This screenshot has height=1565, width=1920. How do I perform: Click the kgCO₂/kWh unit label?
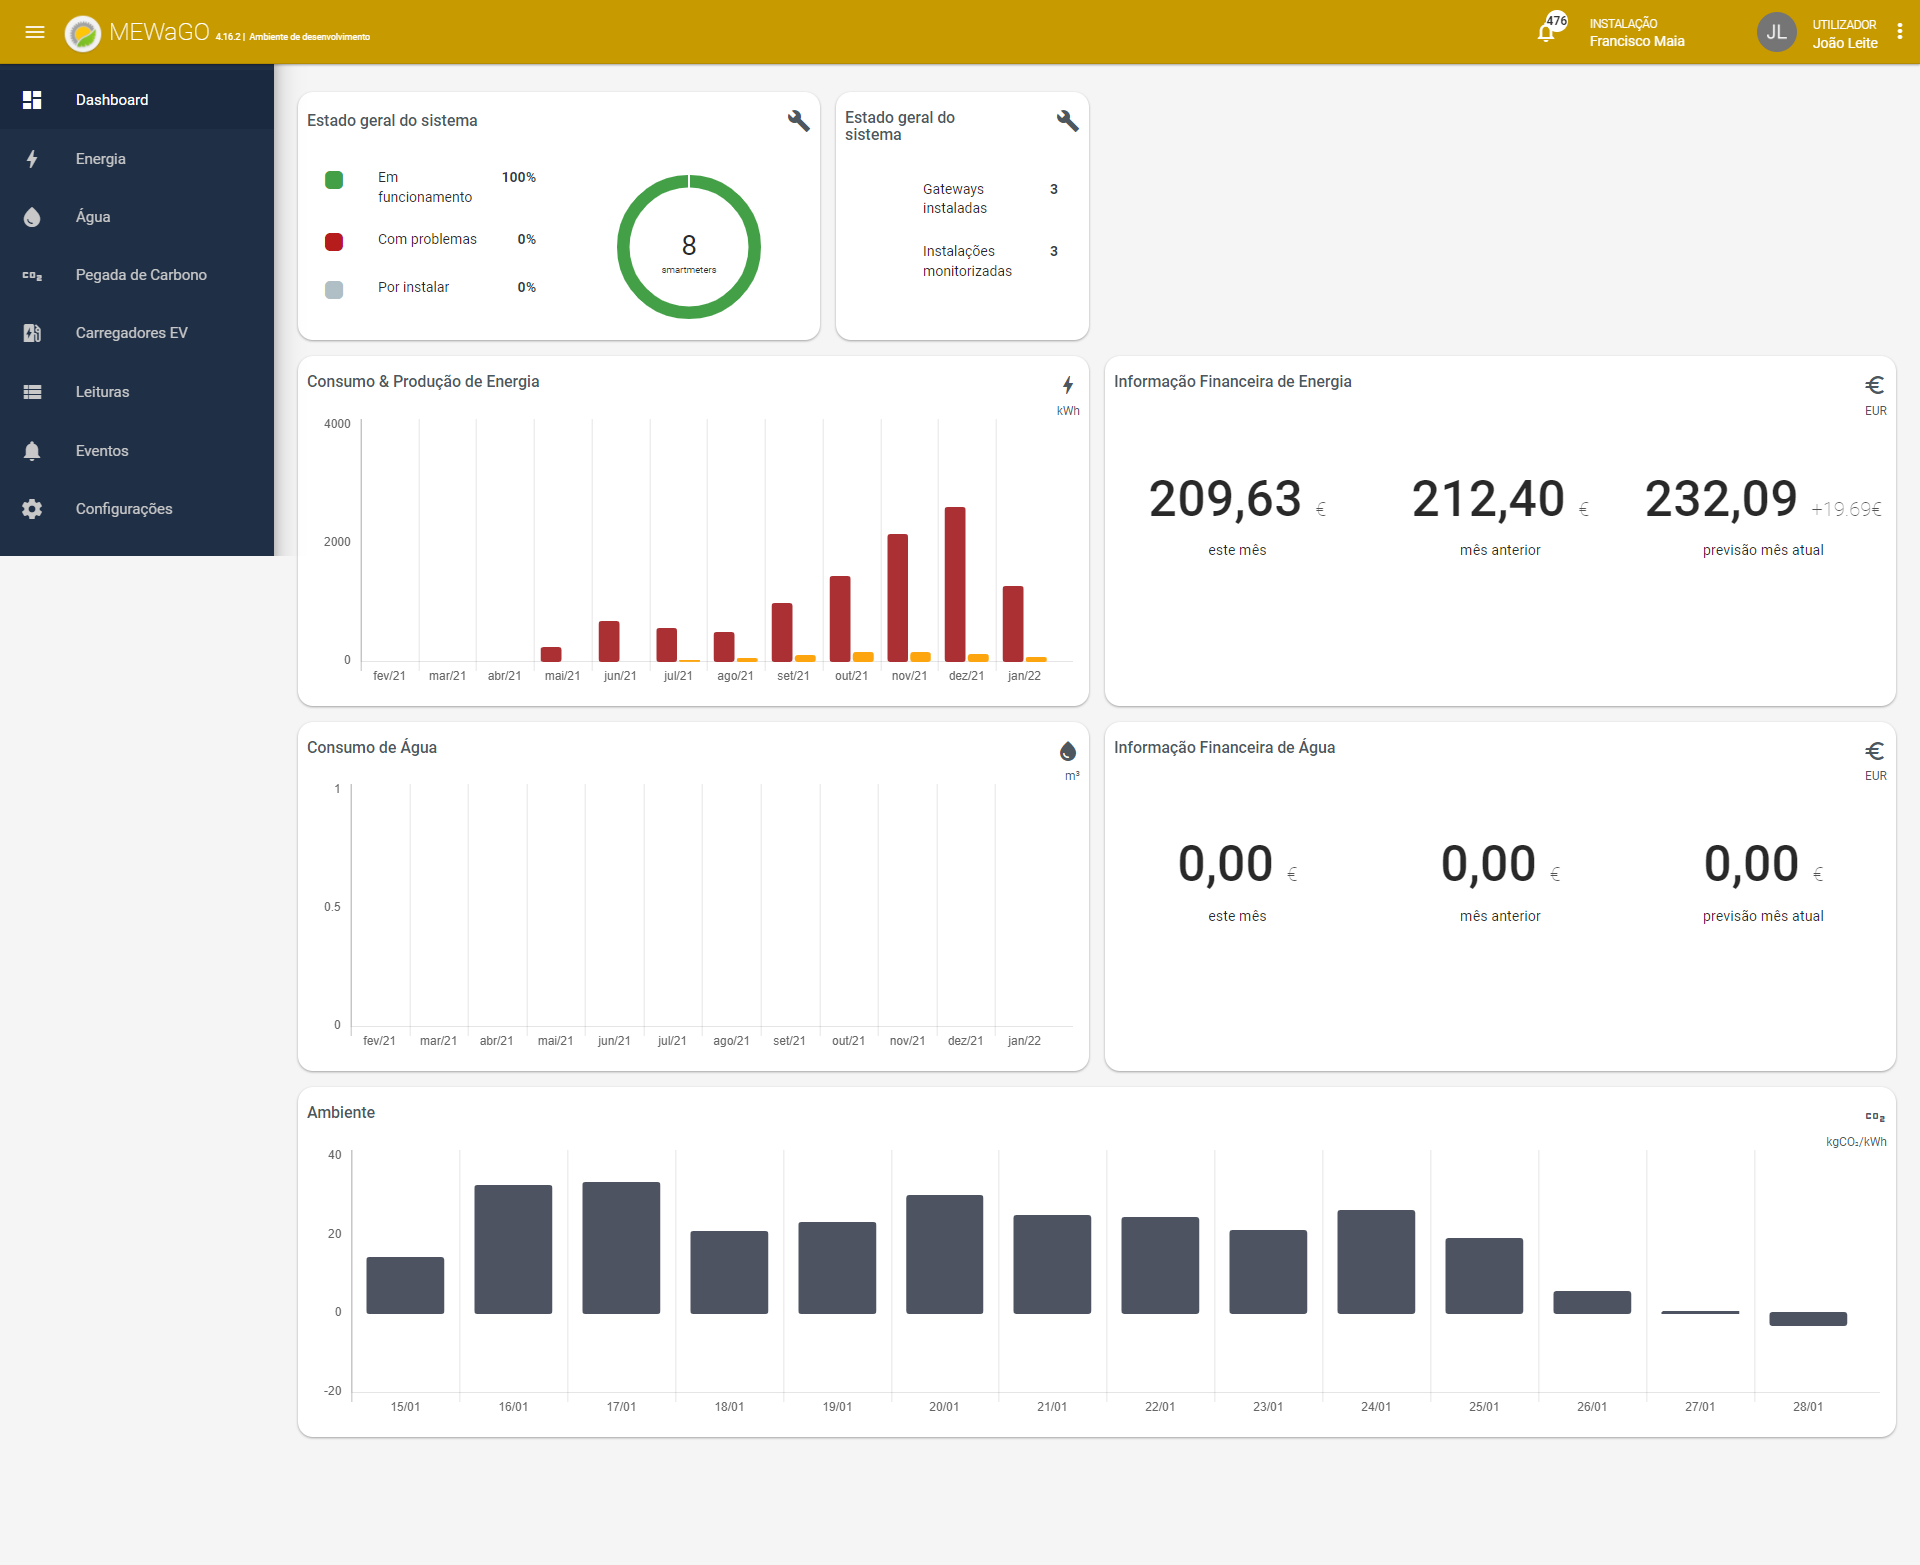[1856, 1142]
